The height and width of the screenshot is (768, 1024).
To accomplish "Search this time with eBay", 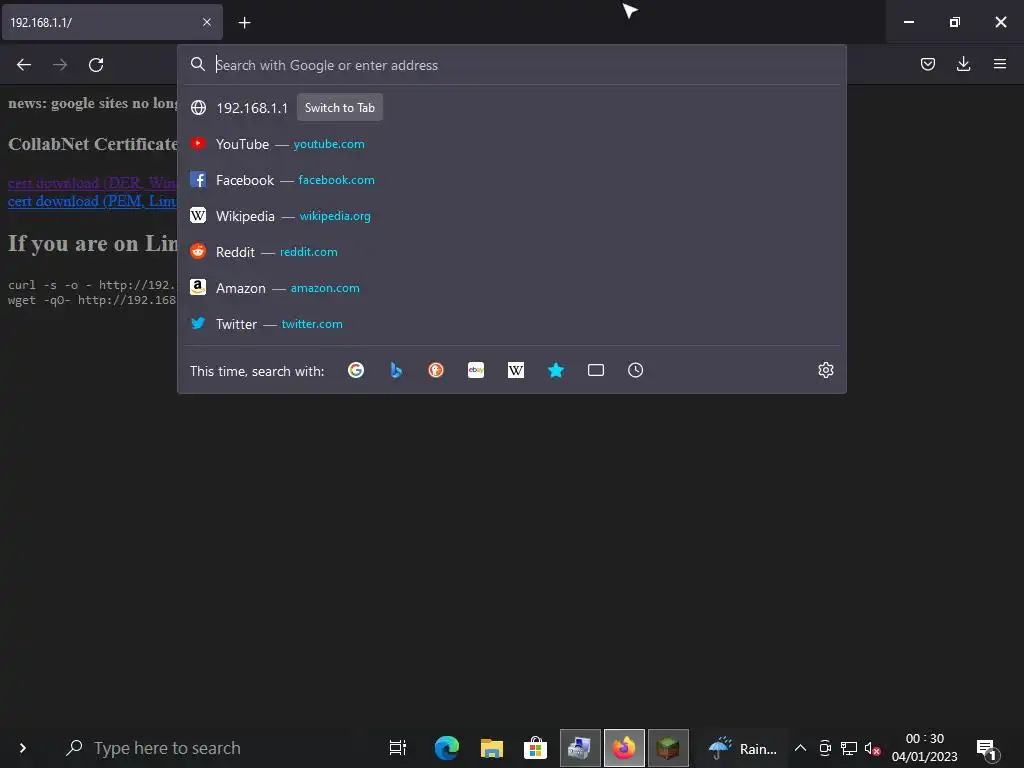I will click(476, 370).
